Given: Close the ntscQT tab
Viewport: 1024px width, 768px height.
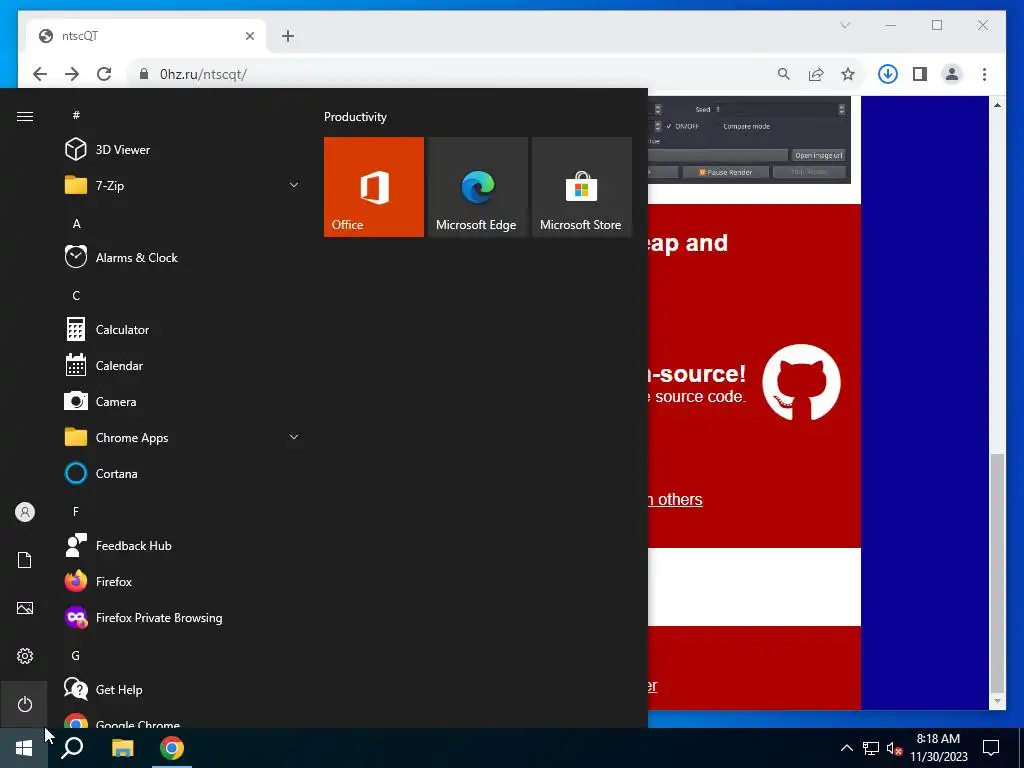Looking at the screenshot, I should pos(249,36).
